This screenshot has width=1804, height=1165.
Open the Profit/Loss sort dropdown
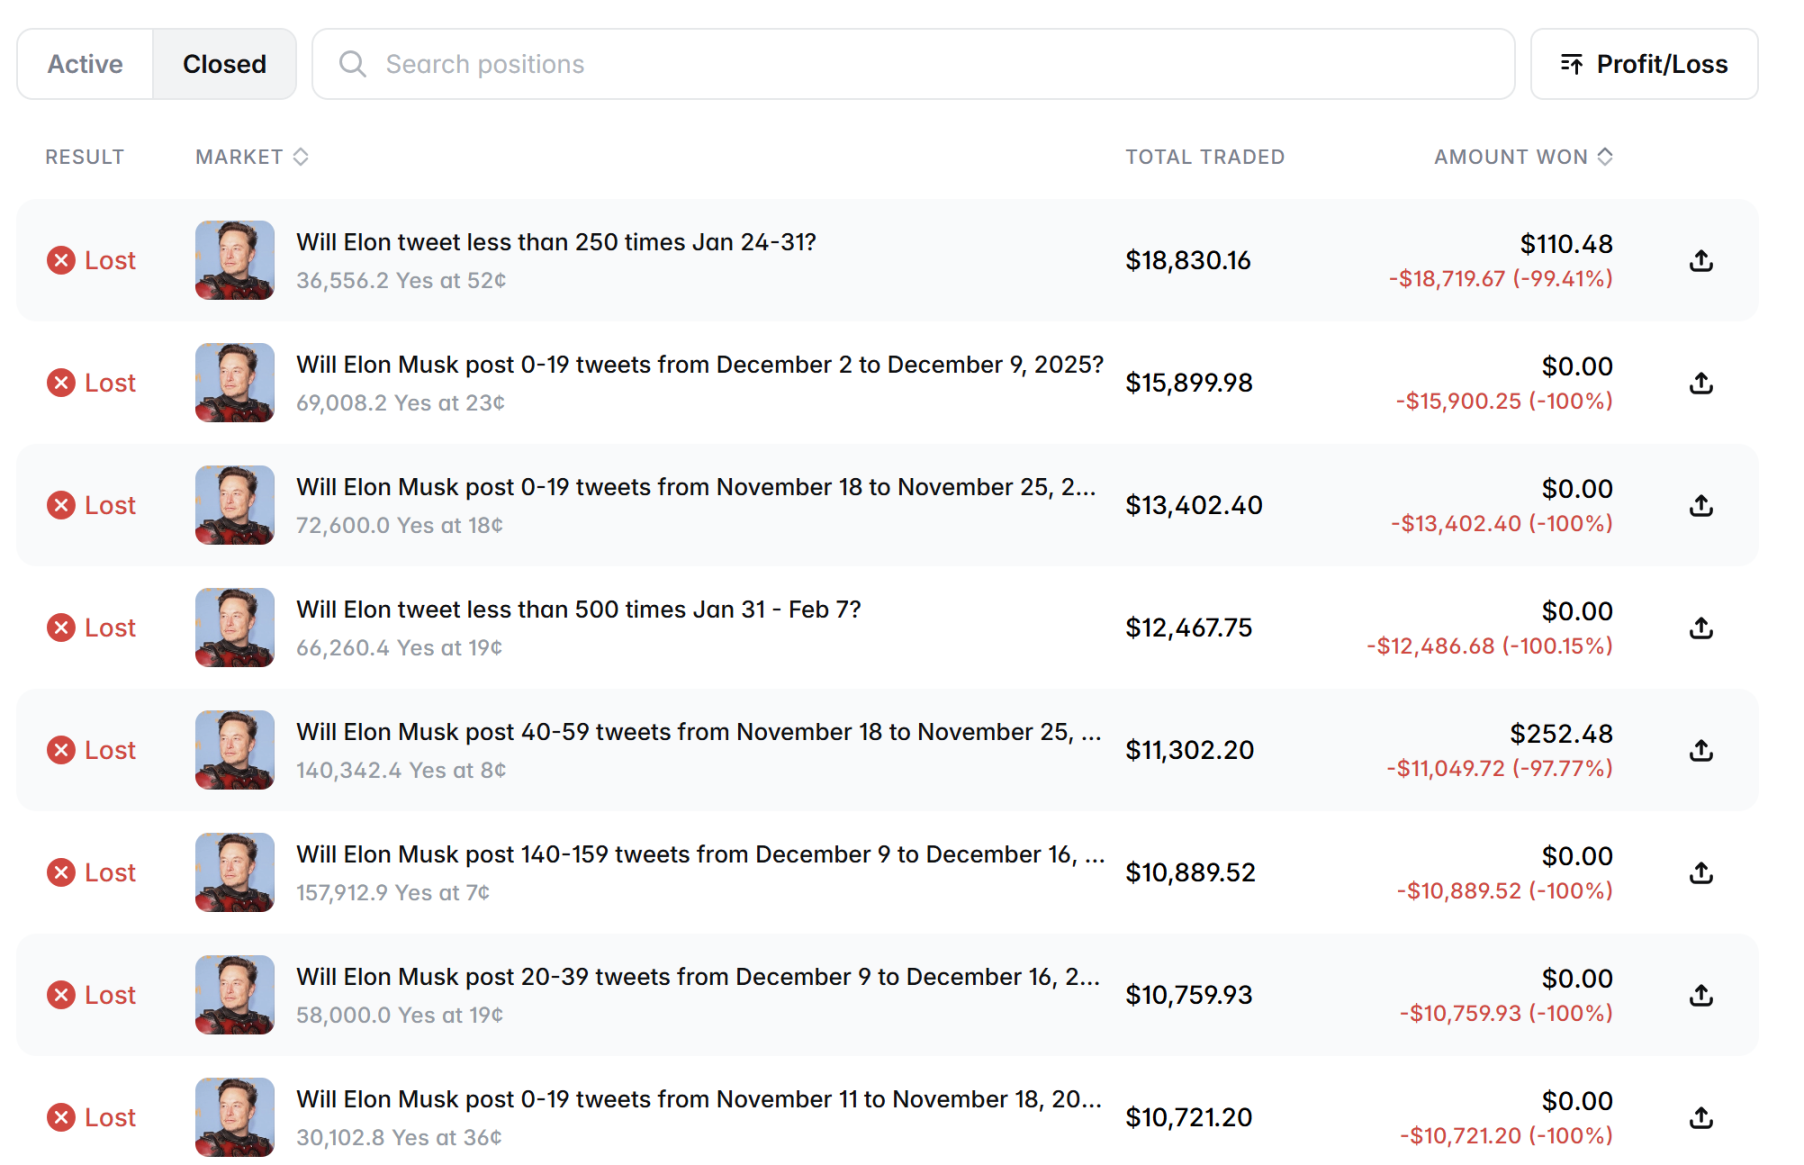1644,64
